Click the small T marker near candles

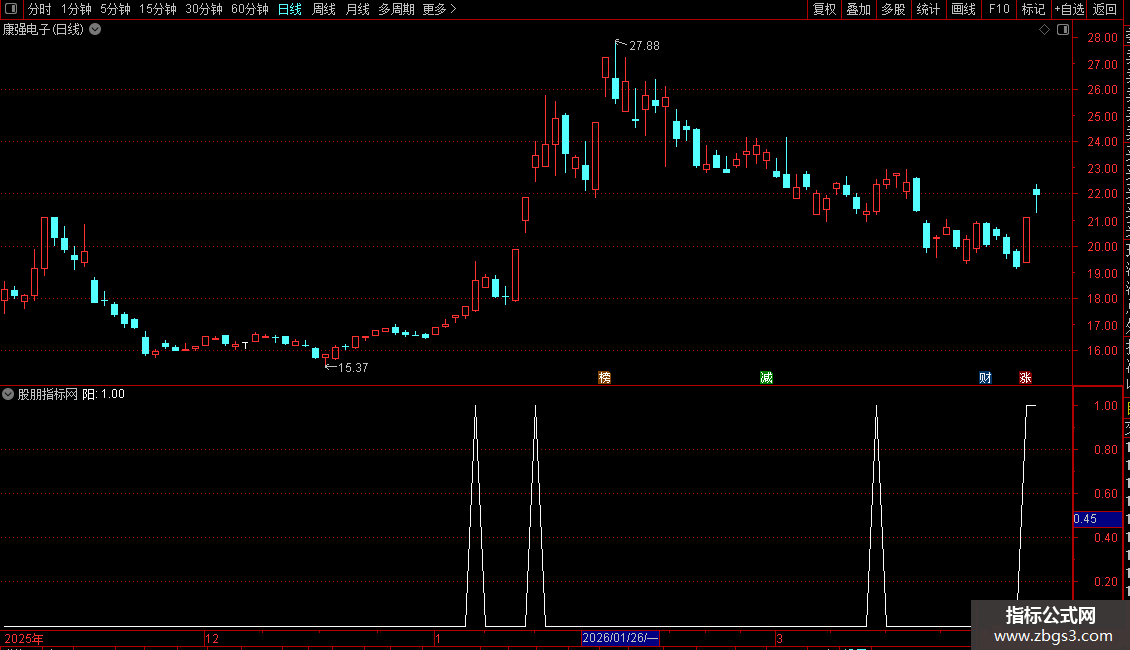click(245, 345)
